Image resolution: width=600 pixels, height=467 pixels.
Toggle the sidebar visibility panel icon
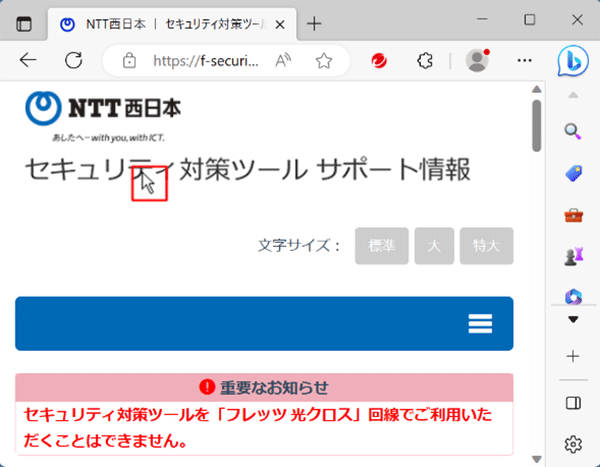(x=573, y=403)
